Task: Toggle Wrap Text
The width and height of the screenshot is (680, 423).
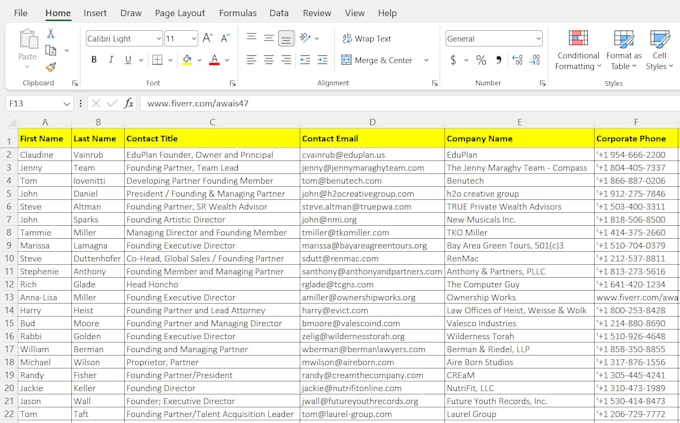Action: point(366,39)
